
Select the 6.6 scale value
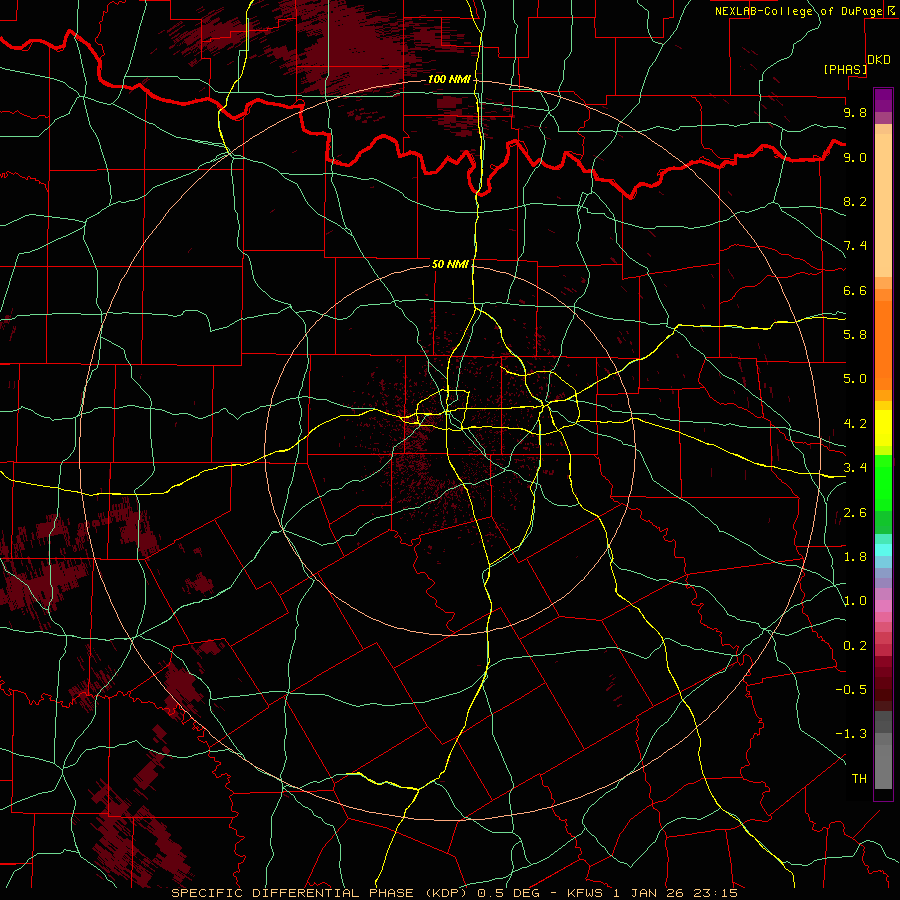tap(855, 290)
